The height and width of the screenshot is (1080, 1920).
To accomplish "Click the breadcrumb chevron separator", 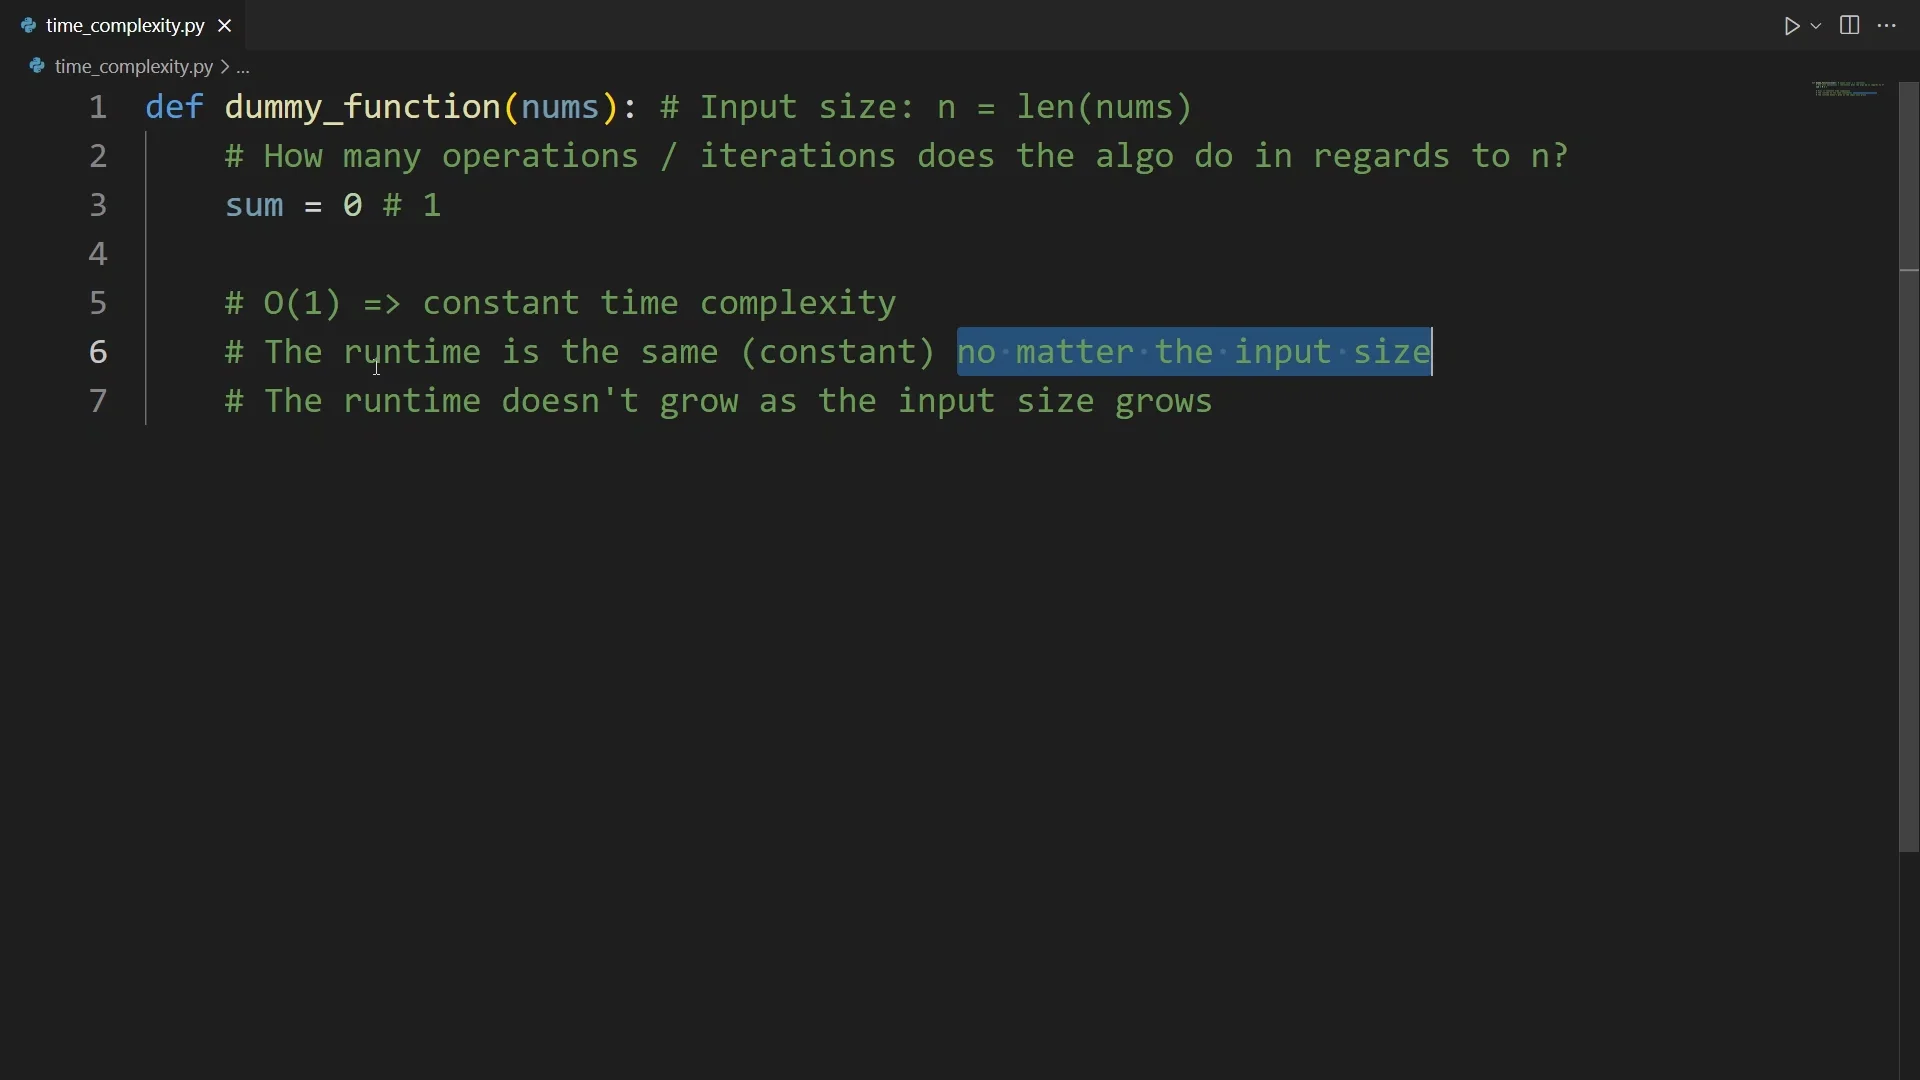I will [x=225, y=67].
